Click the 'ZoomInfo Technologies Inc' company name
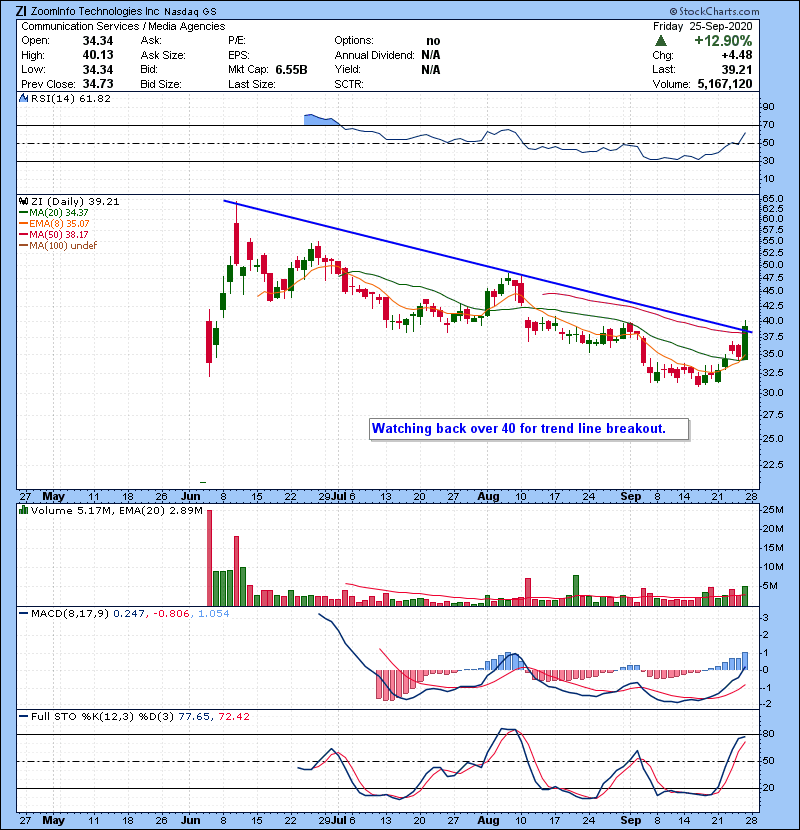This screenshot has height=830, width=800. click(95, 11)
